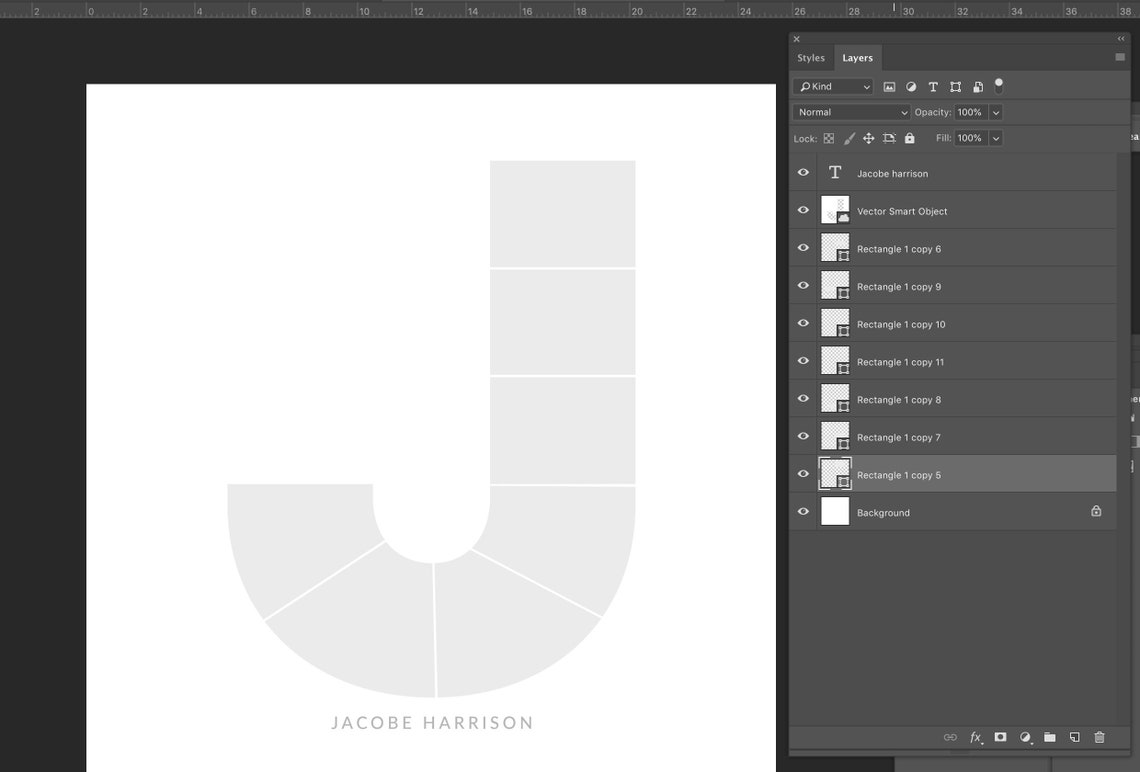Open the Opacity value dropdown arrow
Screen dimensions: 1140x772
996,112
